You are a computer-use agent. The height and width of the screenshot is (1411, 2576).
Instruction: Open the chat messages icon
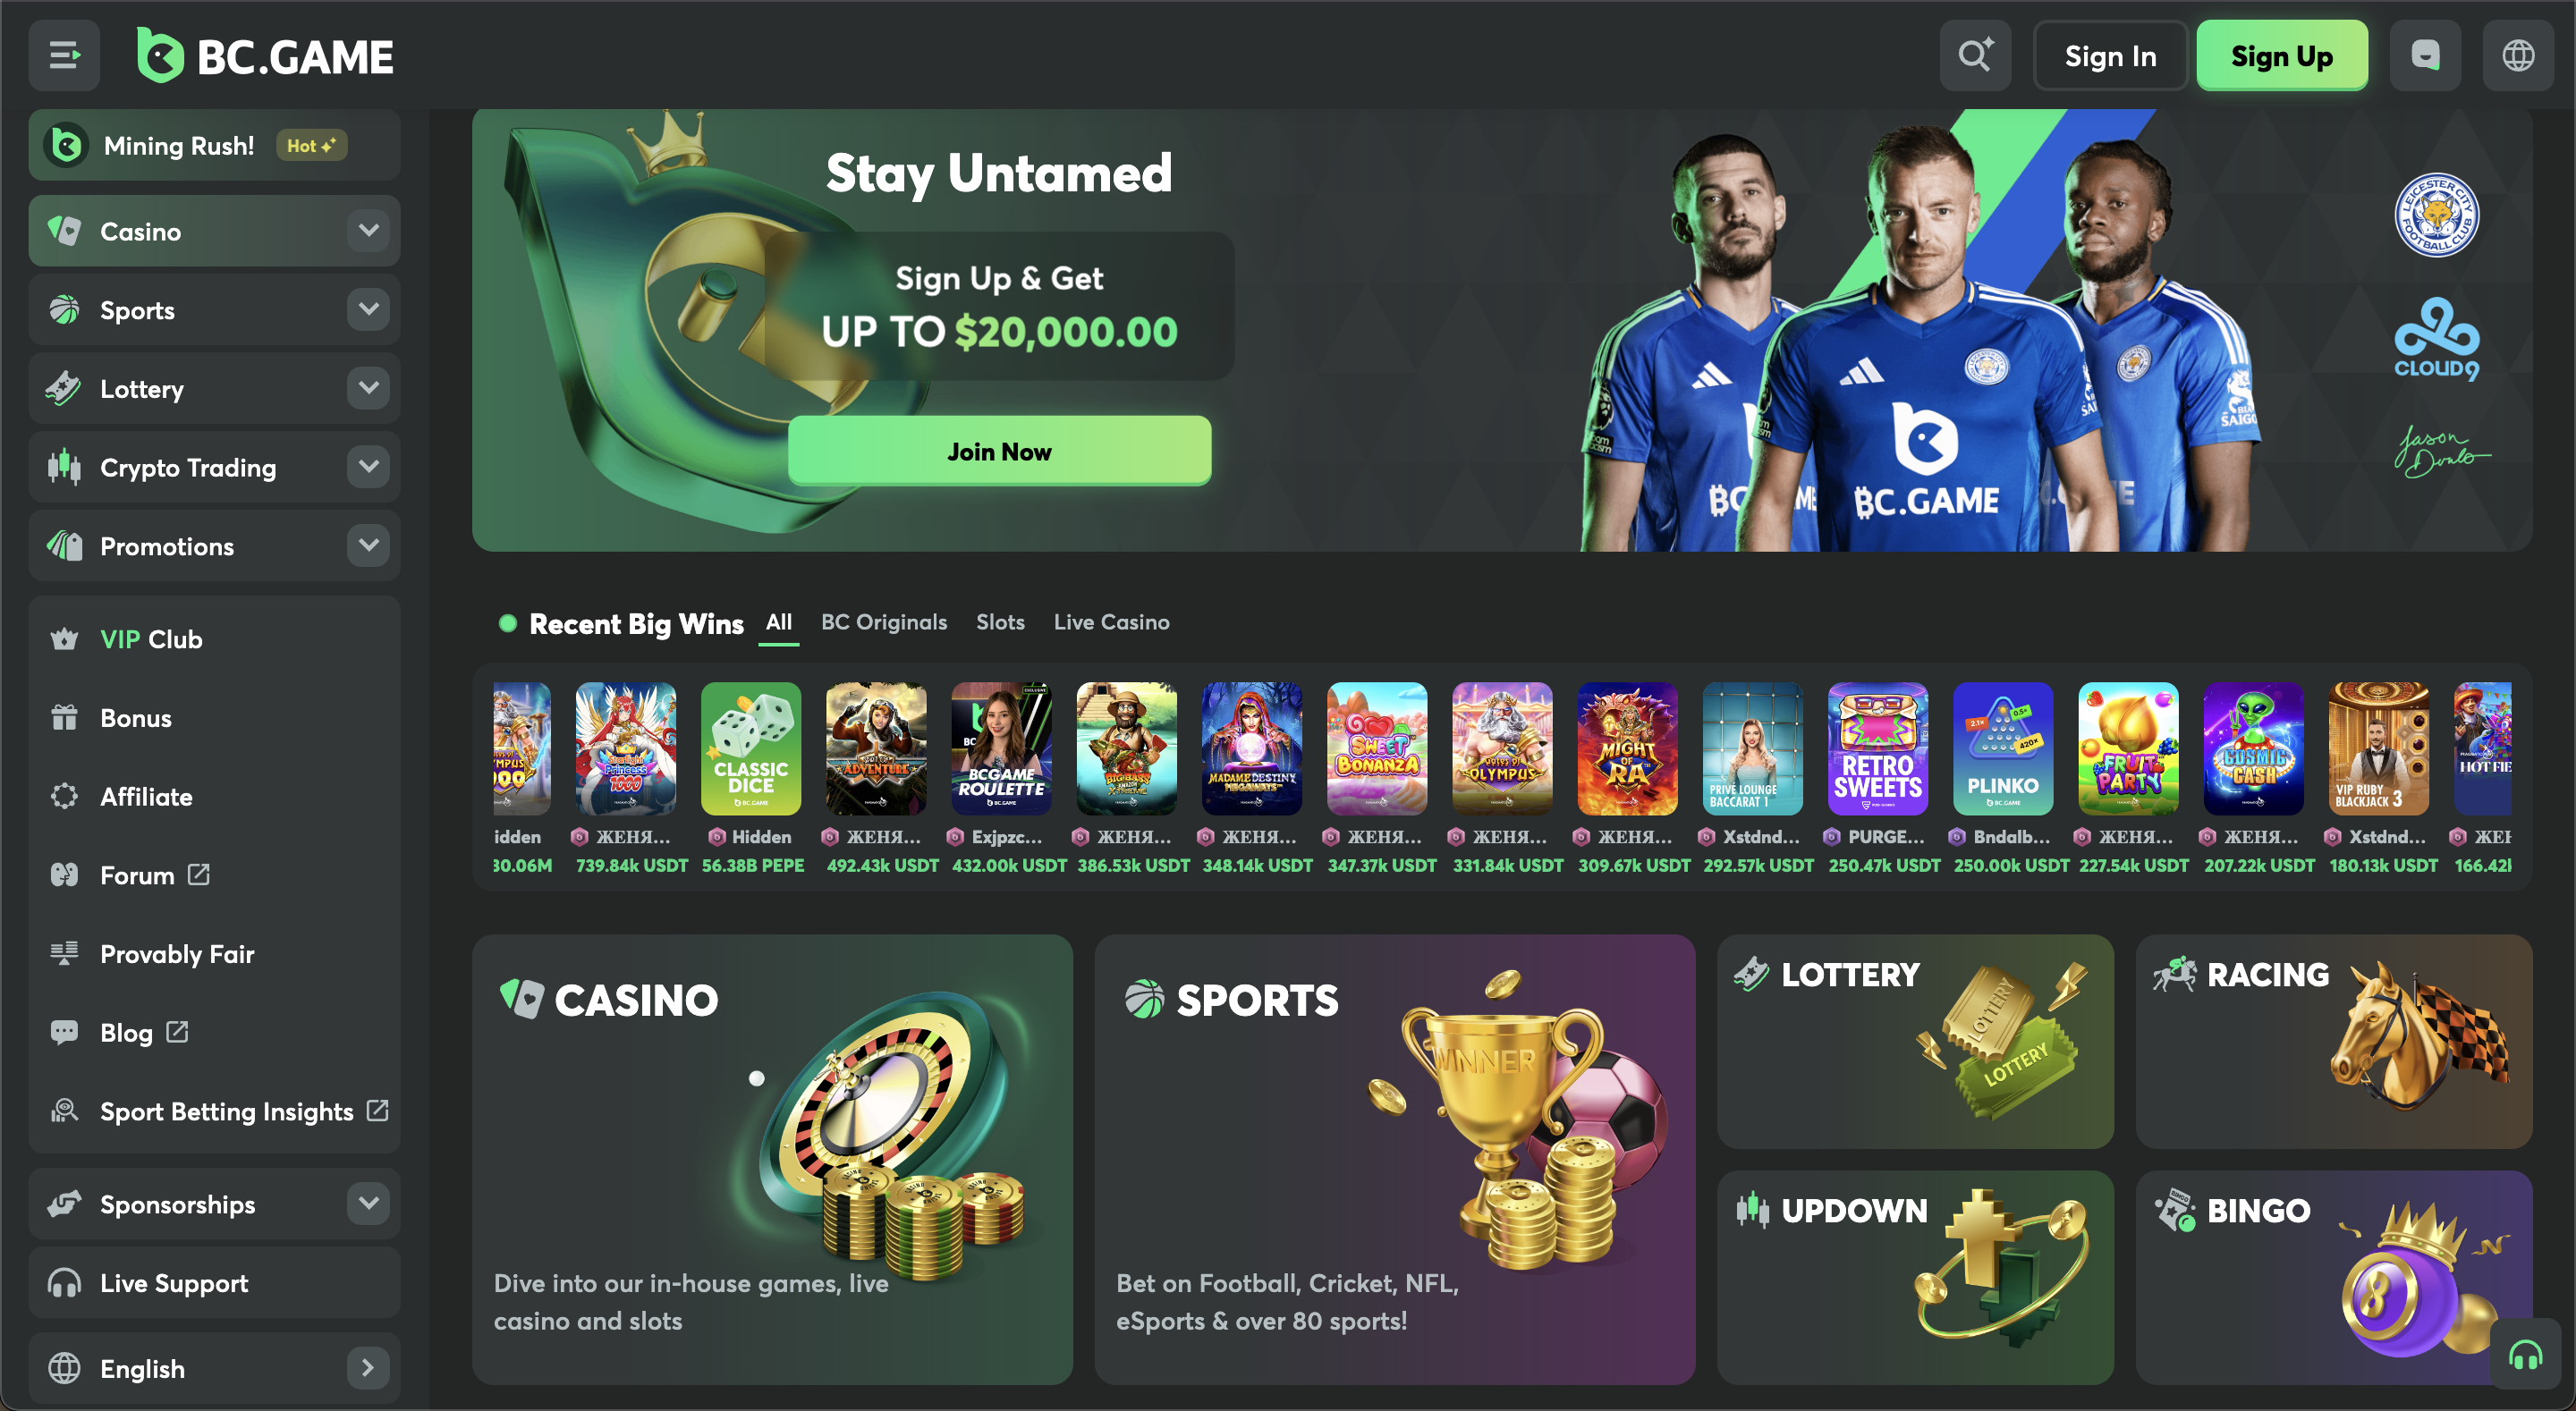pos(2425,56)
